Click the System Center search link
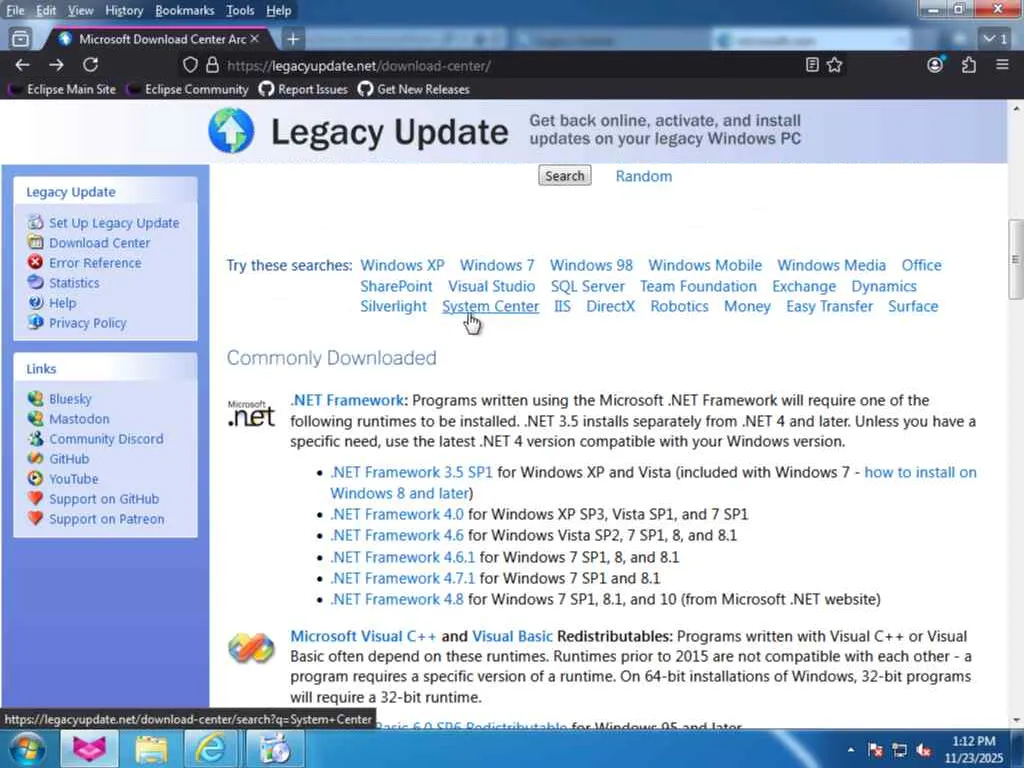 [x=490, y=306]
